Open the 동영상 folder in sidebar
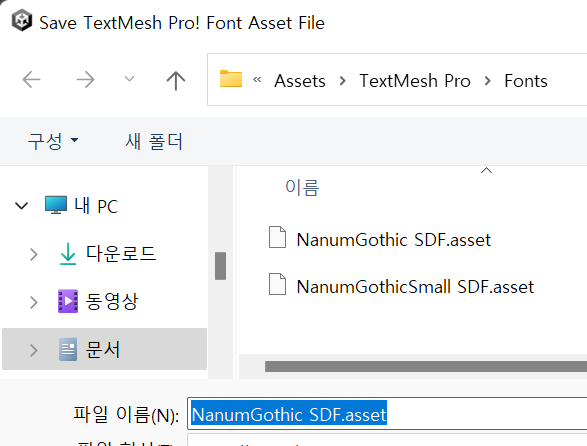The height and width of the screenshot is (446, 587). coord(112,301)
